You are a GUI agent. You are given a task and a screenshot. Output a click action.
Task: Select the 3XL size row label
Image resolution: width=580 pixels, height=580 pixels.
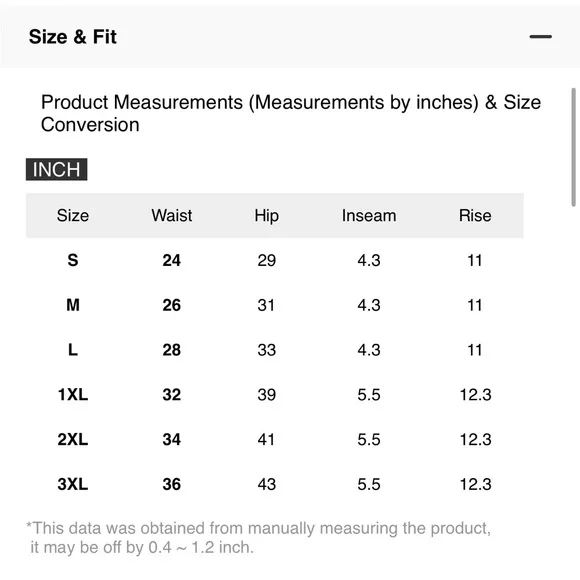click(73, 484)
